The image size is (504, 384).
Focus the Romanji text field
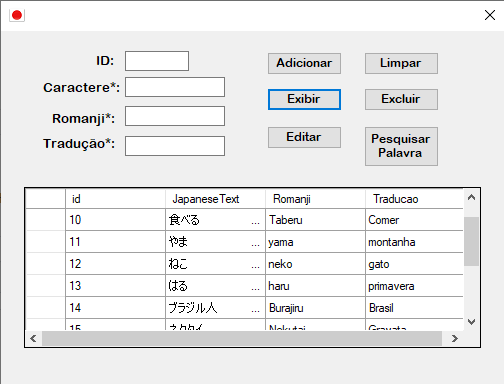point(175,116)
